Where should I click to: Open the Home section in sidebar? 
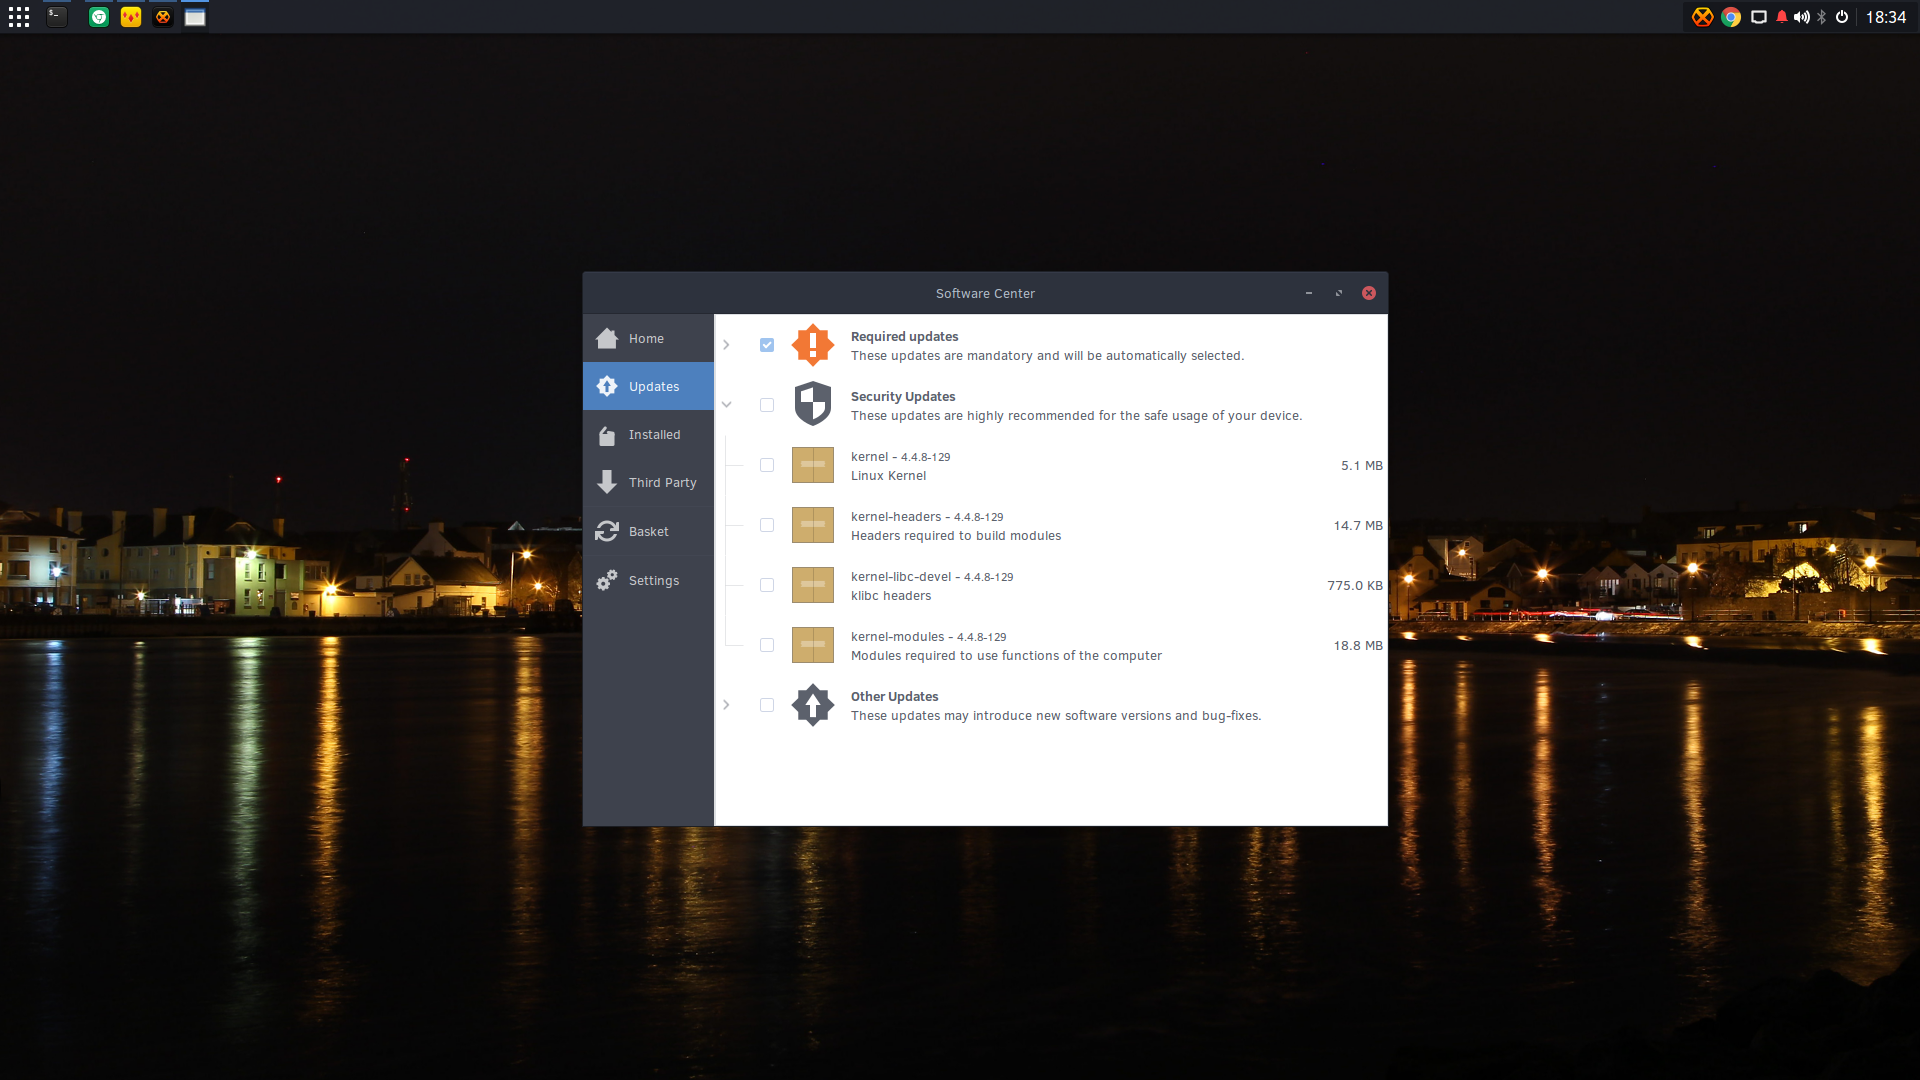point(648,338)
